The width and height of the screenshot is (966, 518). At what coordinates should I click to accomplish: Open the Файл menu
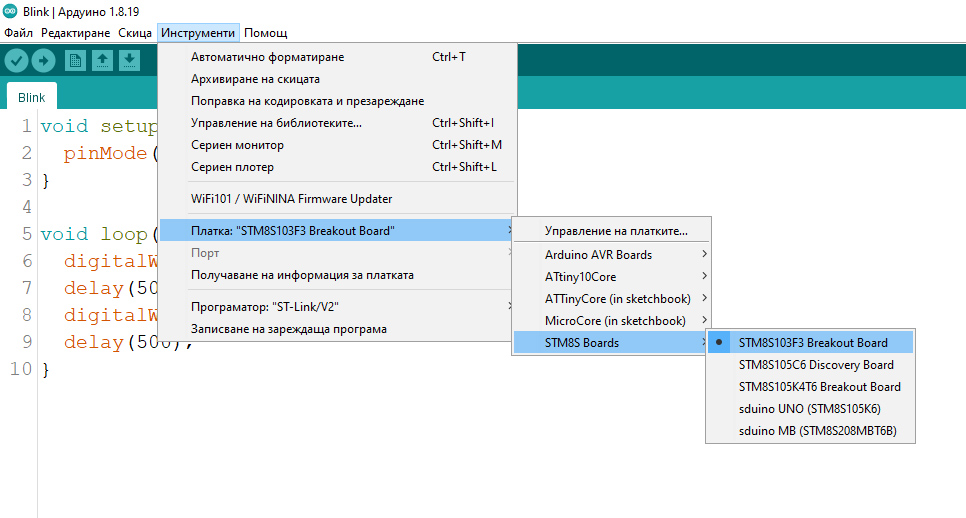coord(18,33)
